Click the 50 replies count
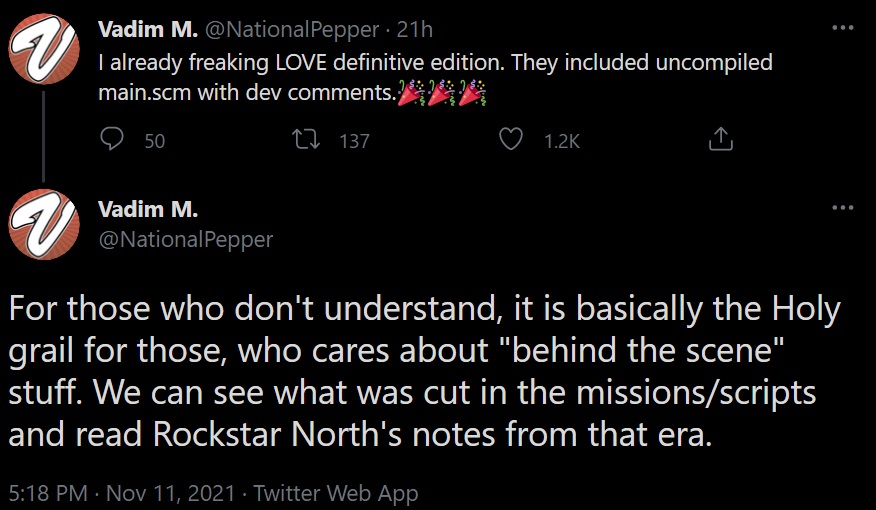The height and width of the screenshot is (510, 876). 154,141
